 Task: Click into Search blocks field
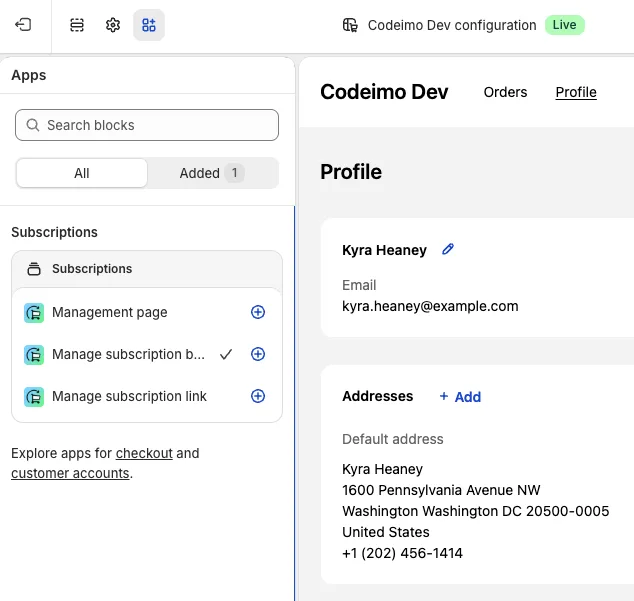[x=147, y=125]
